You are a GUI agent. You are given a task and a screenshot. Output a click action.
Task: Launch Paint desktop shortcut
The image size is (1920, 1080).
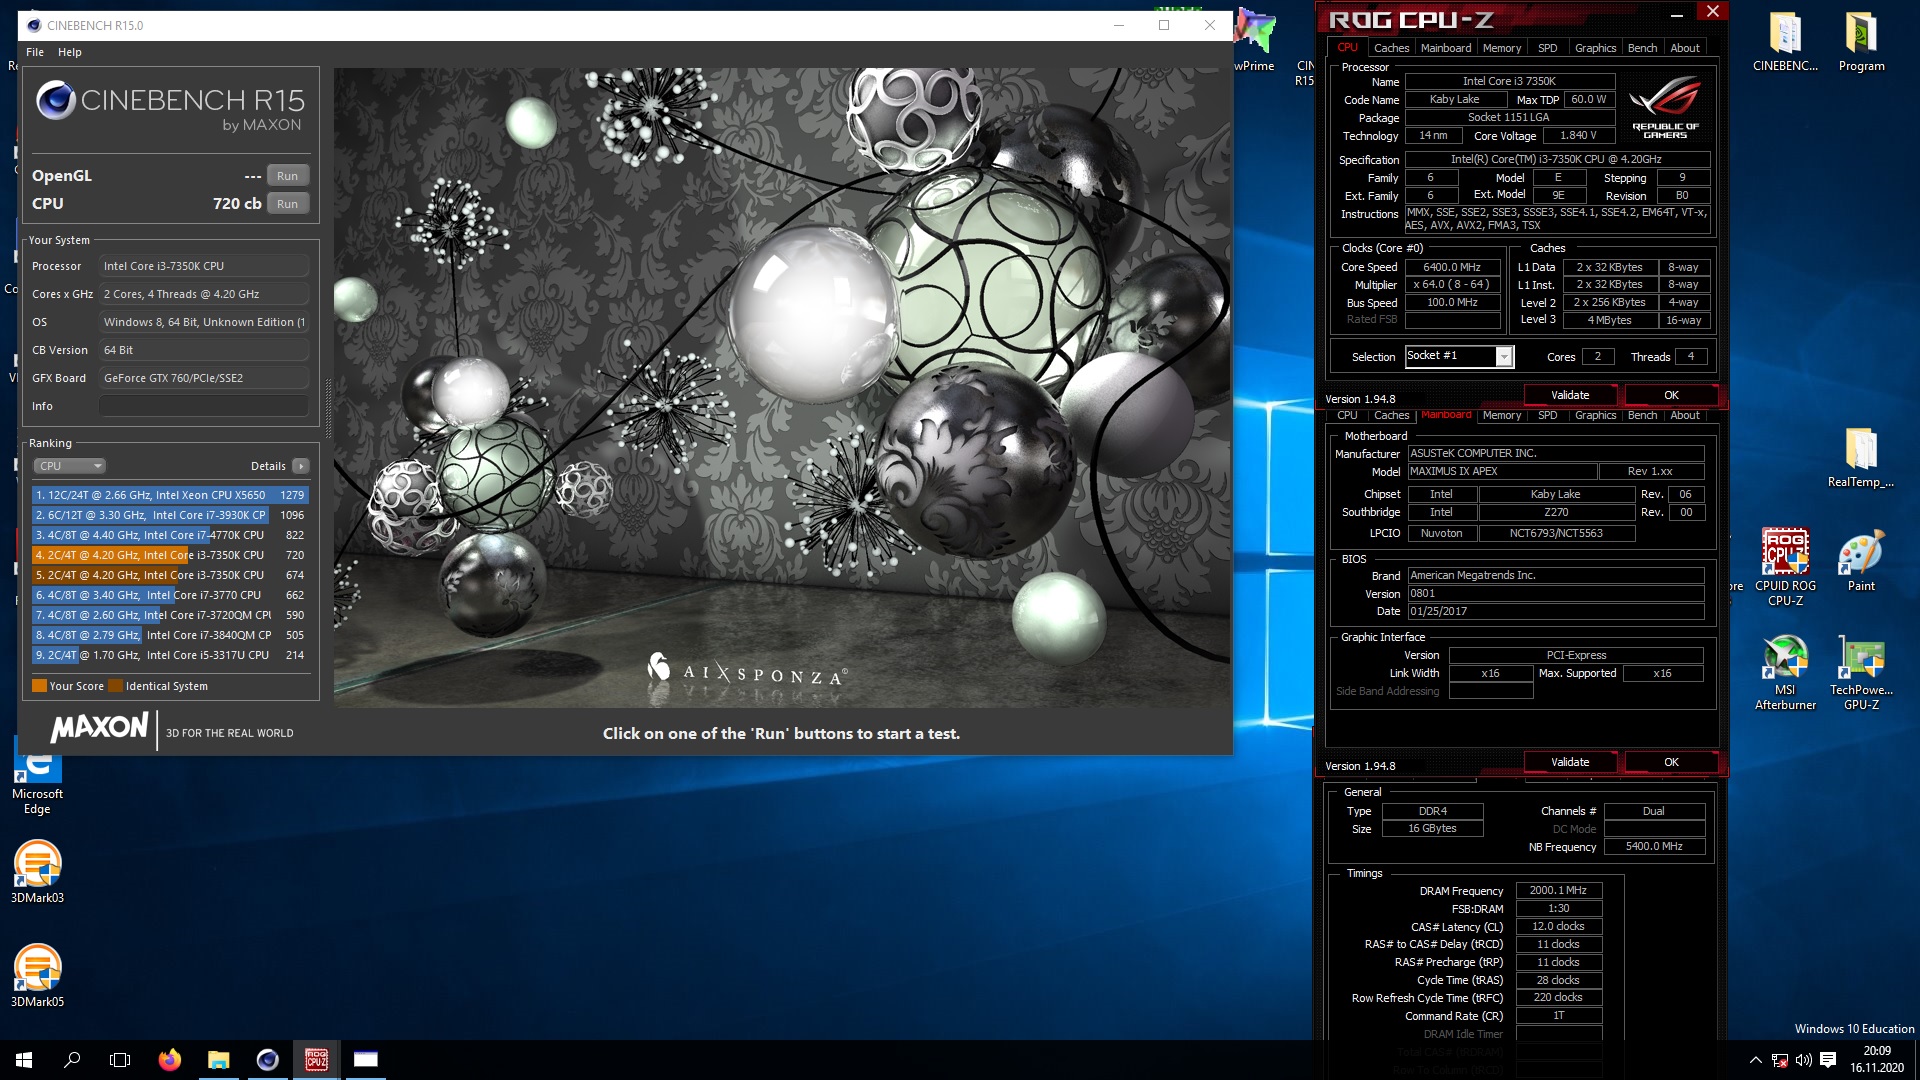click(x=1861, y=561)
